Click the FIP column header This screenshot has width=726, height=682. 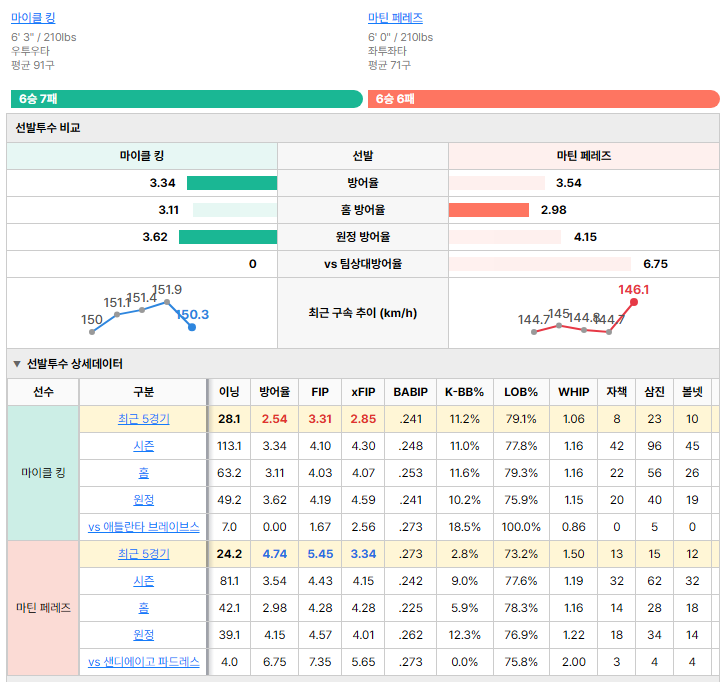tap(320, 392)
